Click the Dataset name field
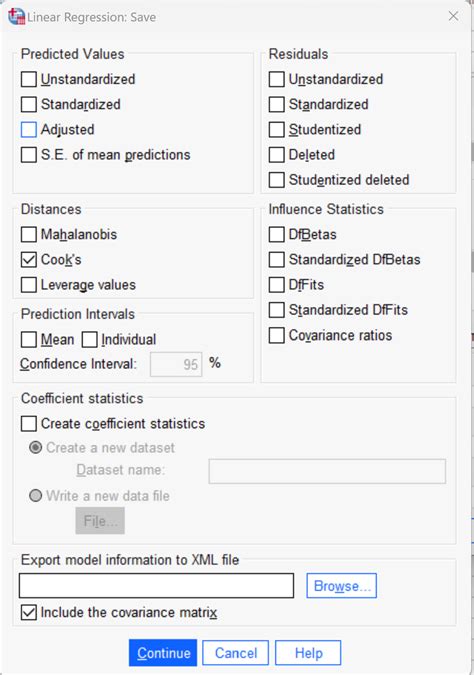474x675 pixels. (x=327, y=471)
